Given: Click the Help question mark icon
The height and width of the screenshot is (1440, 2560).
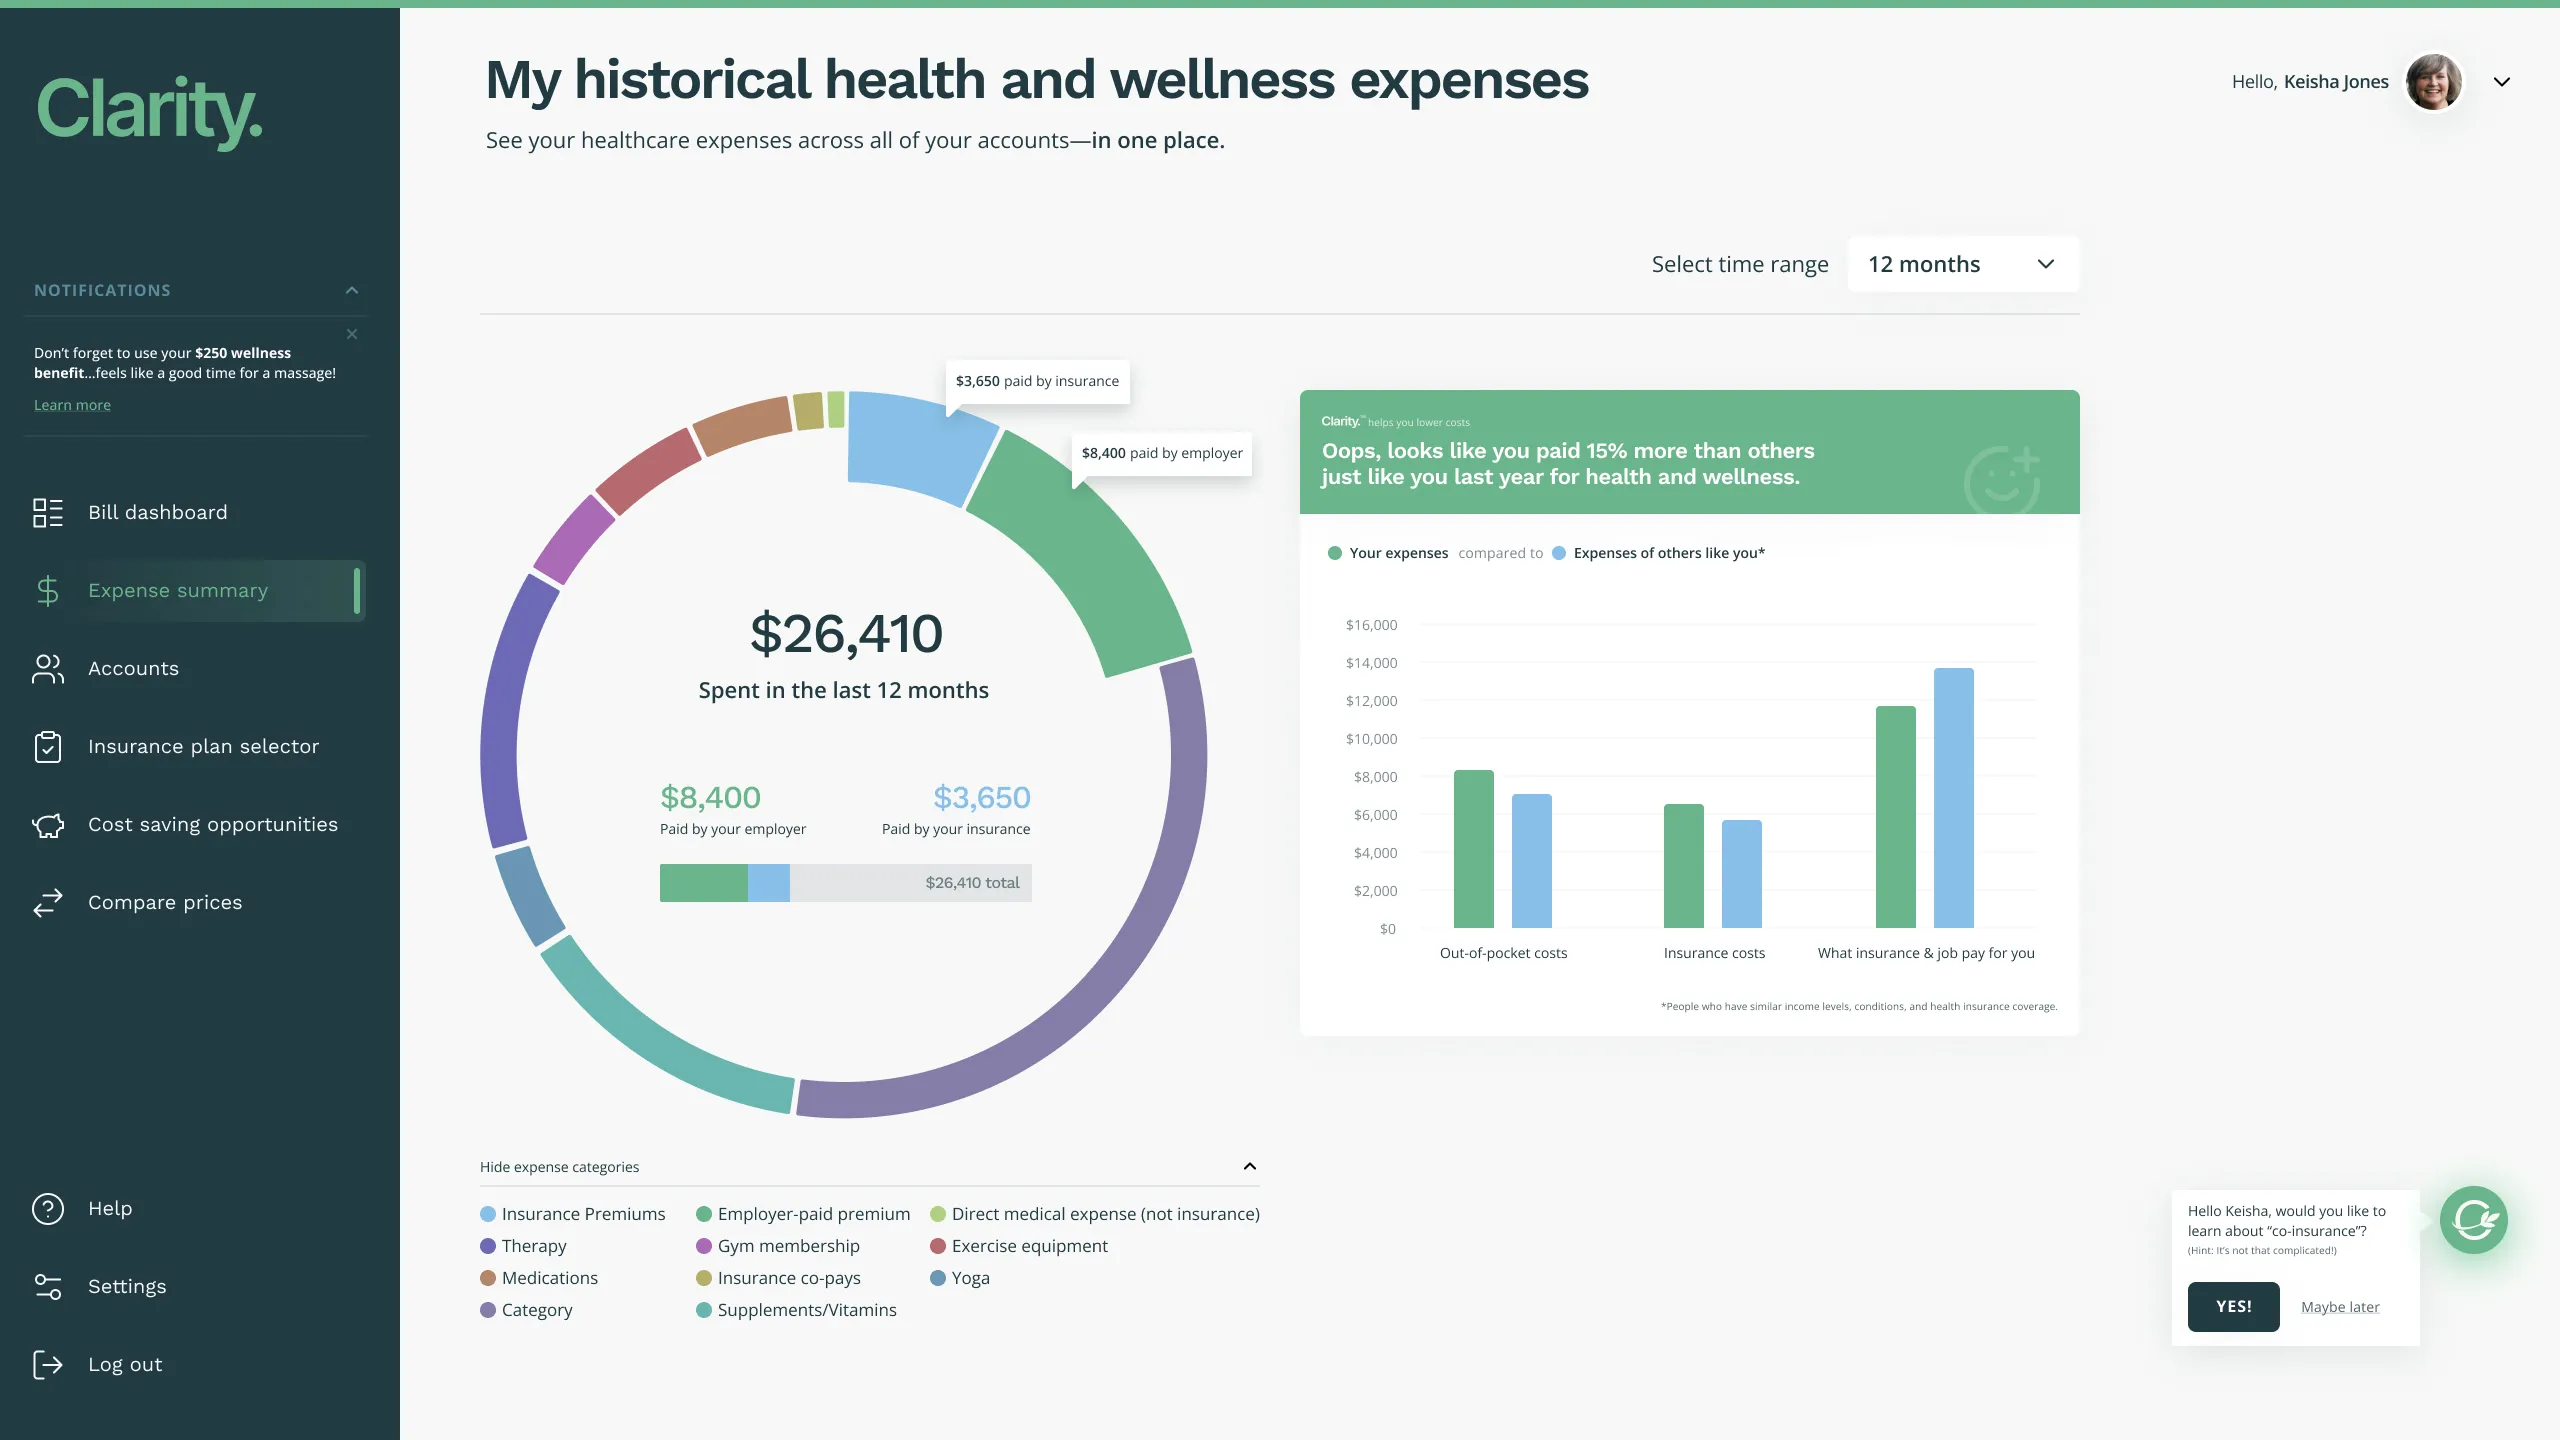Looking at the screenshot, I should point(47,1209).
